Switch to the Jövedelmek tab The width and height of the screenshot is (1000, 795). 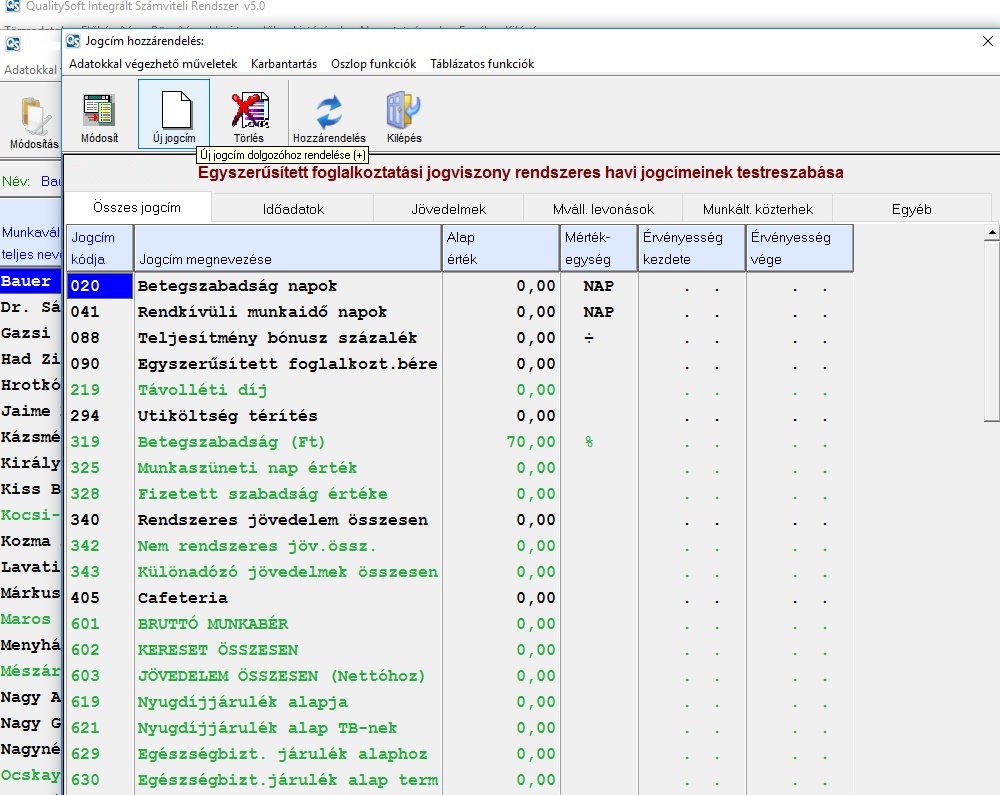448,209
